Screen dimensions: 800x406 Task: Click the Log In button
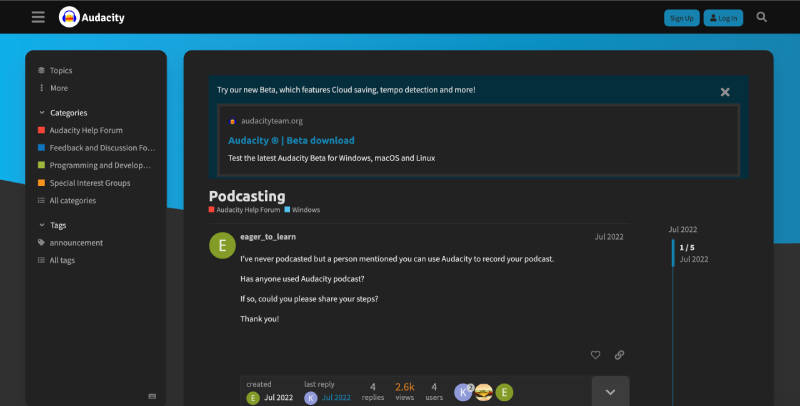pos(723,18)
